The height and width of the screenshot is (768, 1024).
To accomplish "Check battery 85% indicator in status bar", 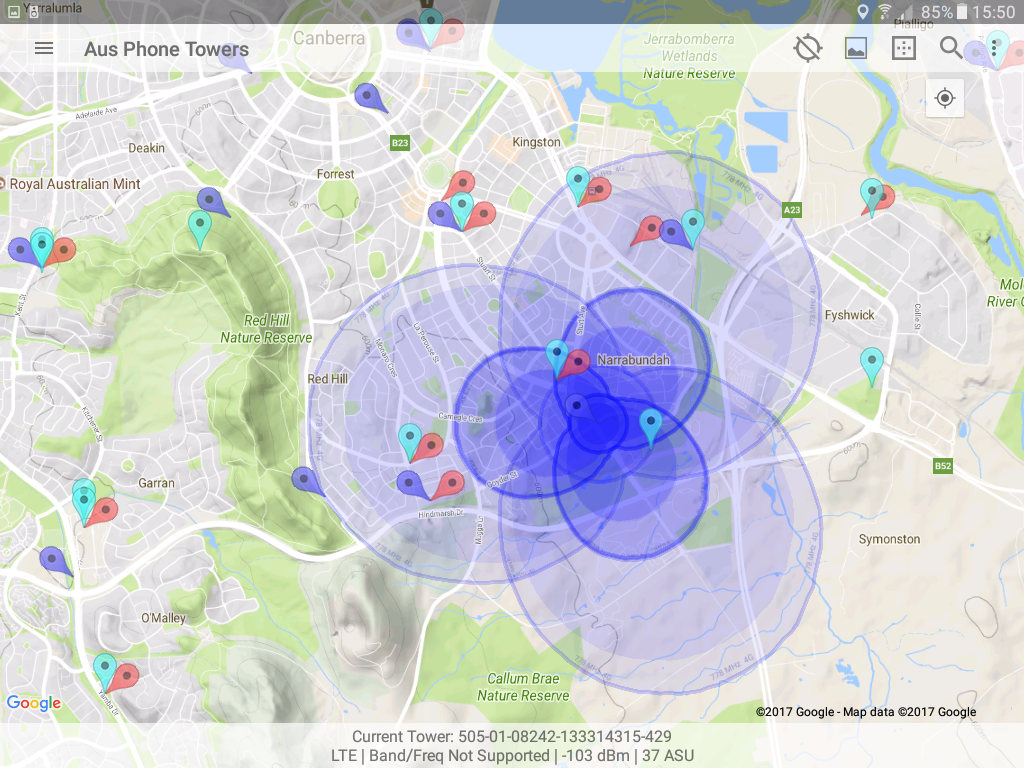I will point(944,12).
